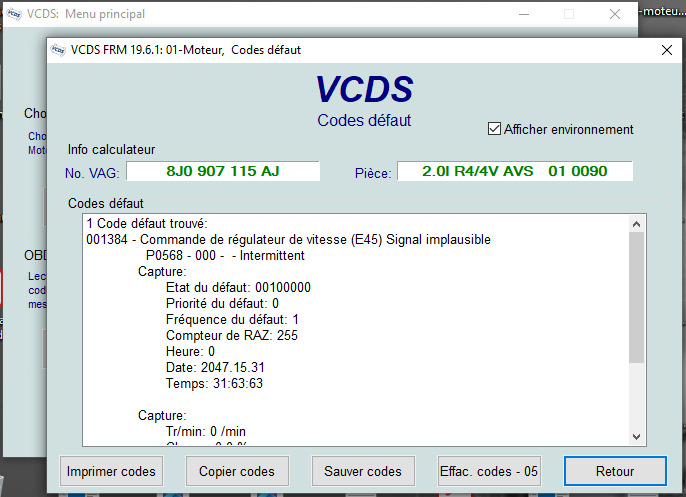Click the VCDS icon in the Codes défaut title bar
This screenshot has width=686, height=497.
[x=58, y=50]
